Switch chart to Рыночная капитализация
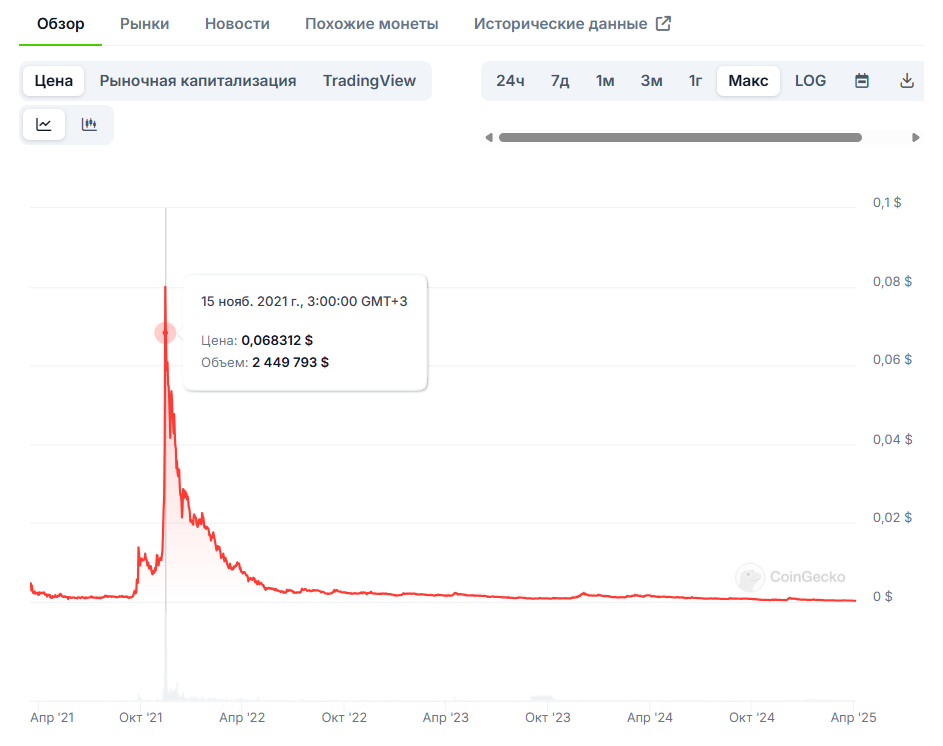Screen dimensions: 943x746 click(x=198, y=81)
